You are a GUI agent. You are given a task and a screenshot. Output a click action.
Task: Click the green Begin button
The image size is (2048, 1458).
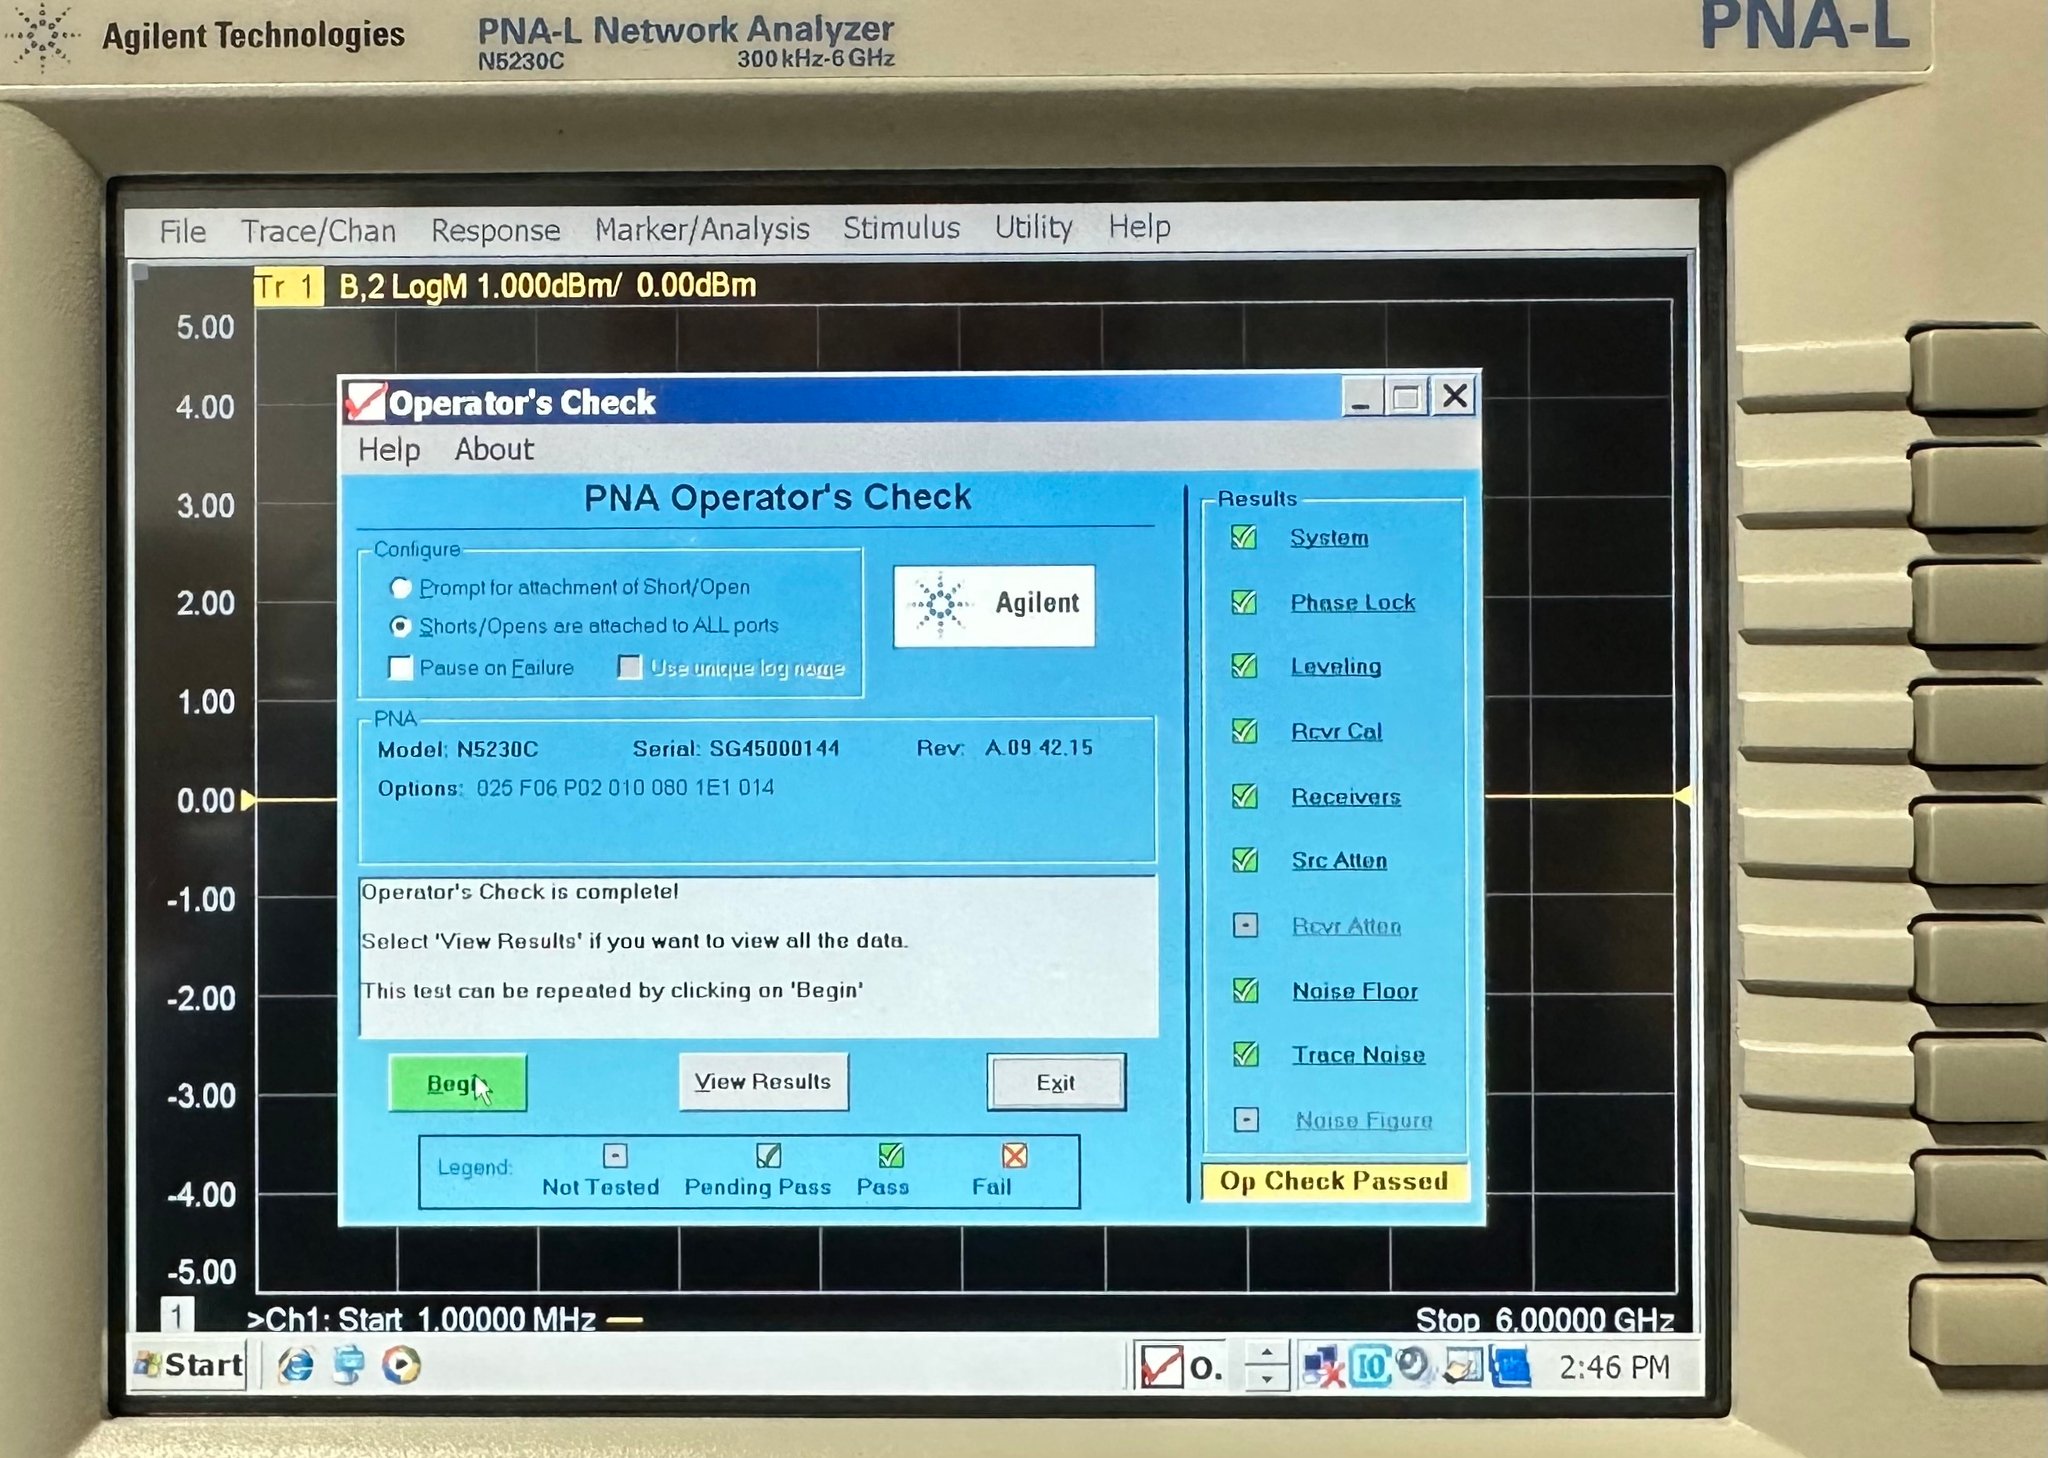click(x=457, y=1083)
